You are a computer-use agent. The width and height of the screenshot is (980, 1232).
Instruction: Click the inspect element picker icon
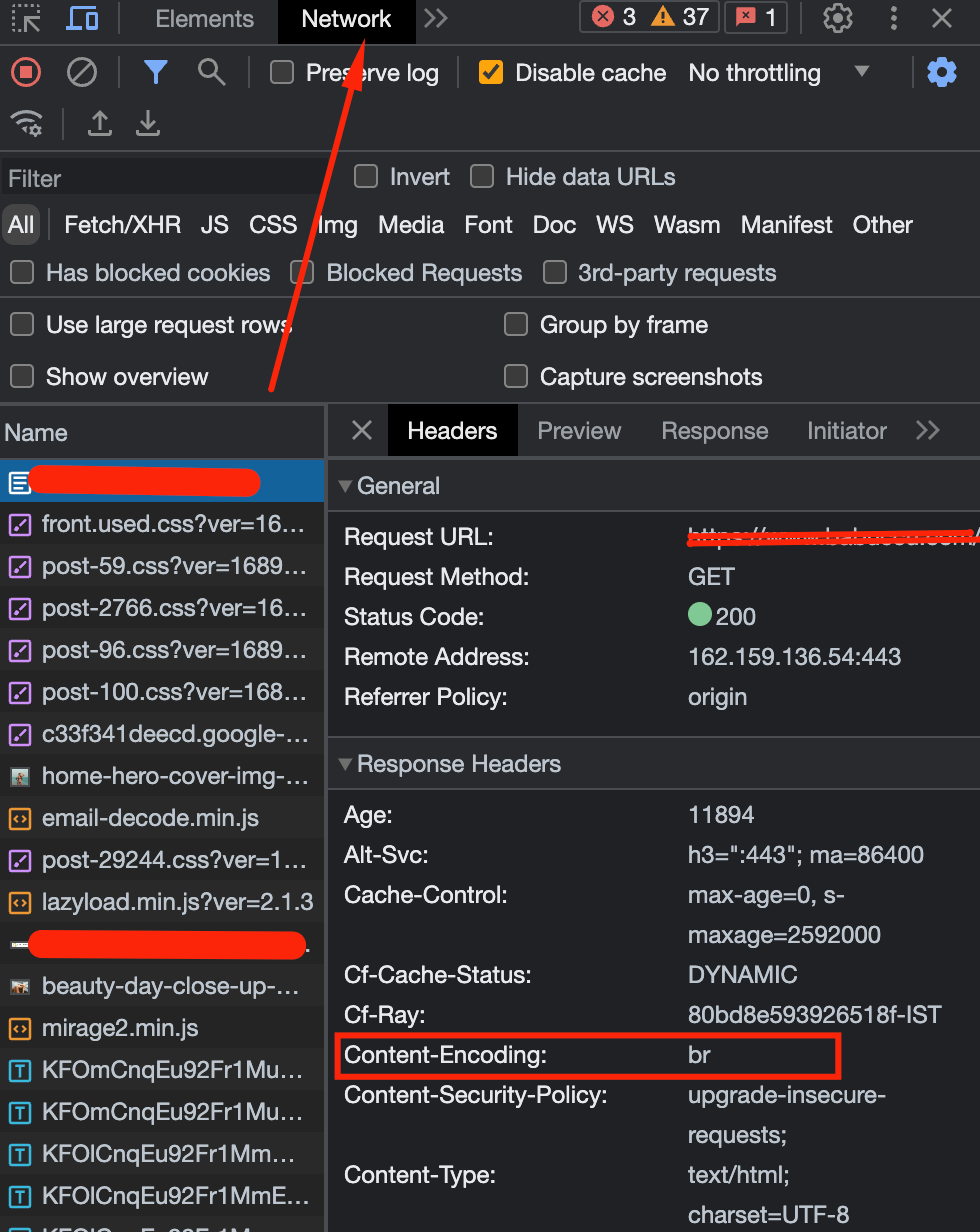tap(26, 18)
